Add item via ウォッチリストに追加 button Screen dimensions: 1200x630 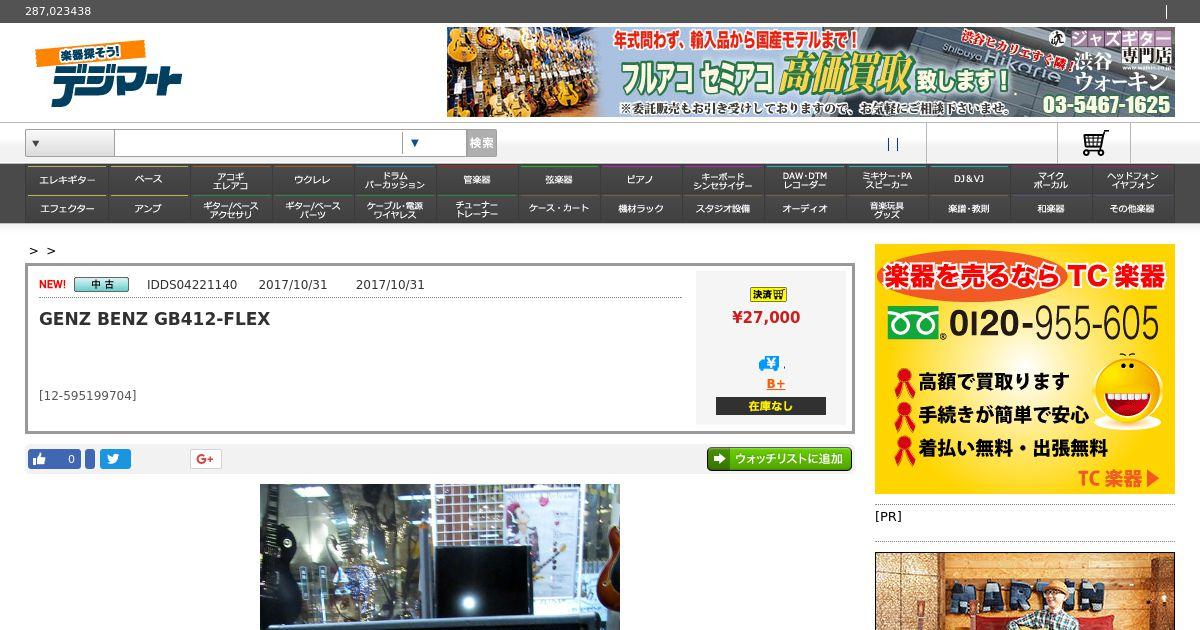779,459
